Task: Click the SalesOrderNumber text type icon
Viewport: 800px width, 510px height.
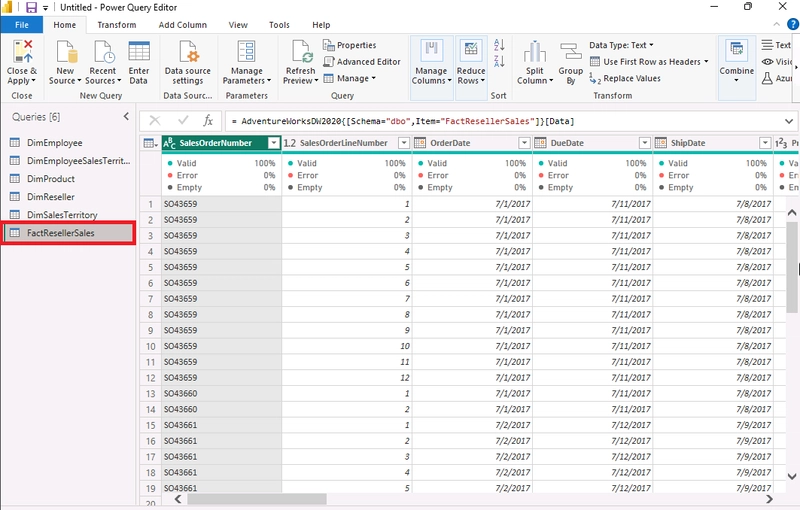Action: tap(169, 143)
